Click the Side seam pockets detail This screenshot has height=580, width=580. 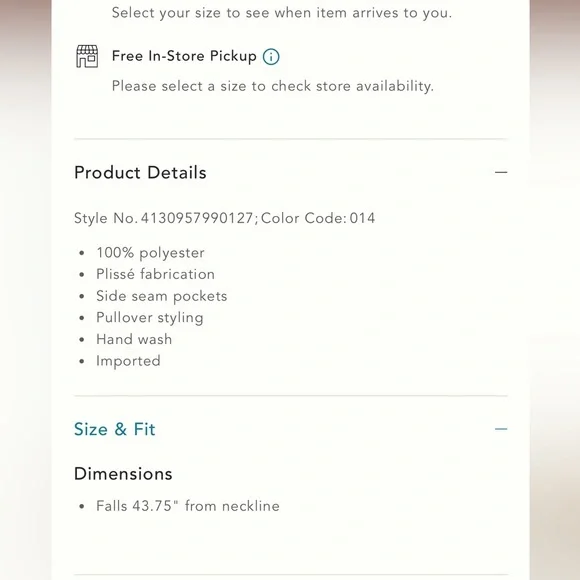click(162, 296)
